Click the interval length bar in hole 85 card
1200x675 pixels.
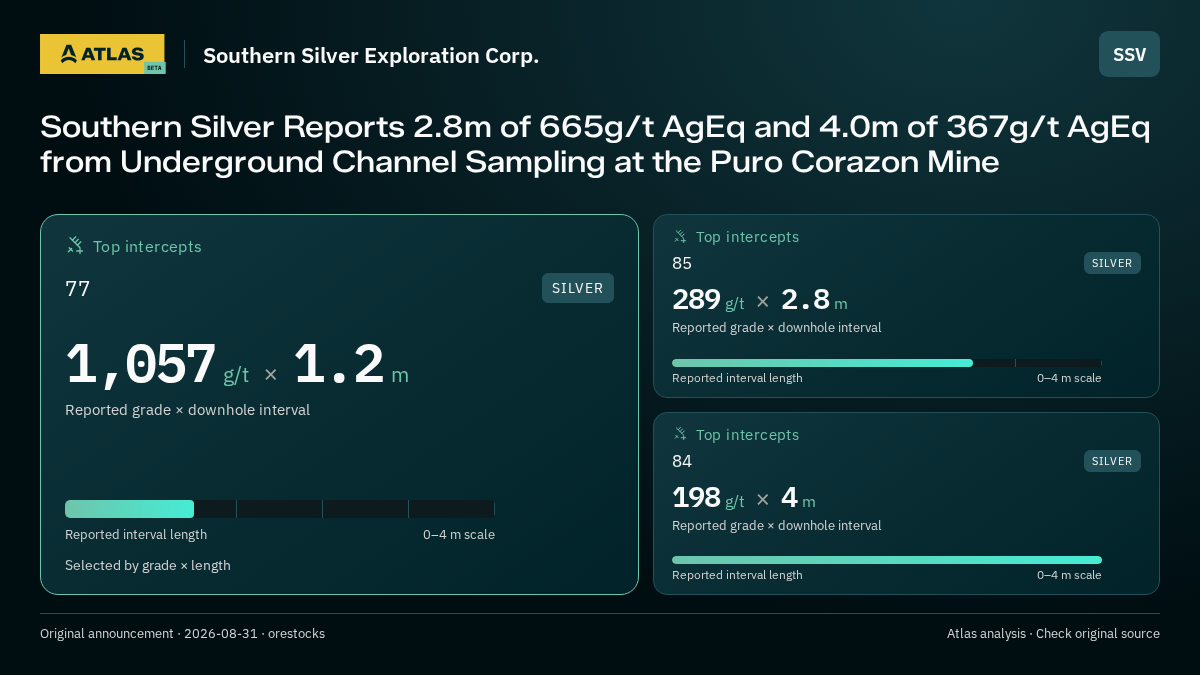pos(887,363)
